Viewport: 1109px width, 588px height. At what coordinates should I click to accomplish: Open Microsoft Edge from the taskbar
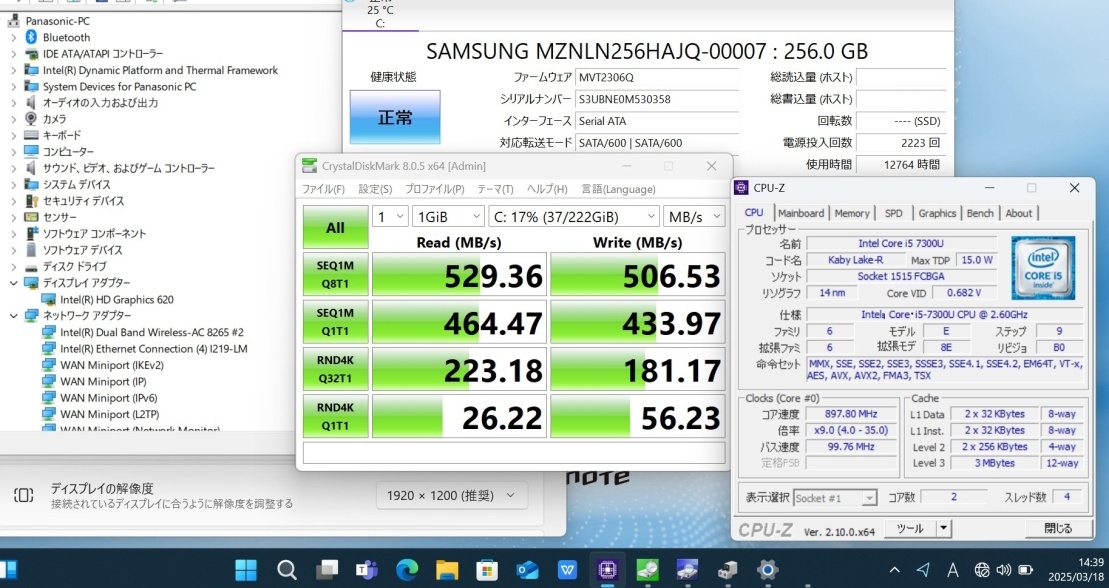pyautogui.click(x=407, y=569)
